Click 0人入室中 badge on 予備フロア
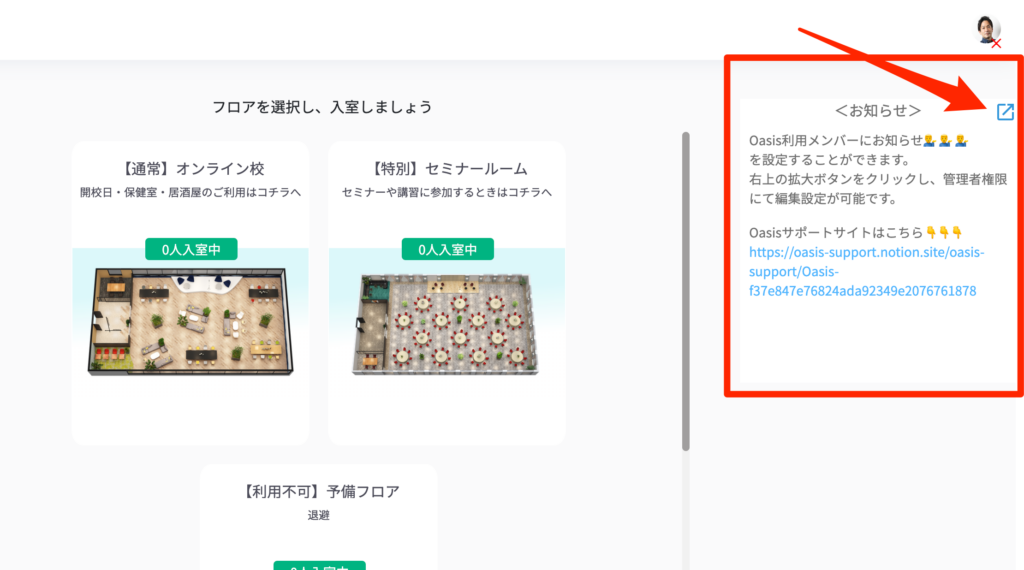Viewport: 1024px width, 570px height. 319,565
